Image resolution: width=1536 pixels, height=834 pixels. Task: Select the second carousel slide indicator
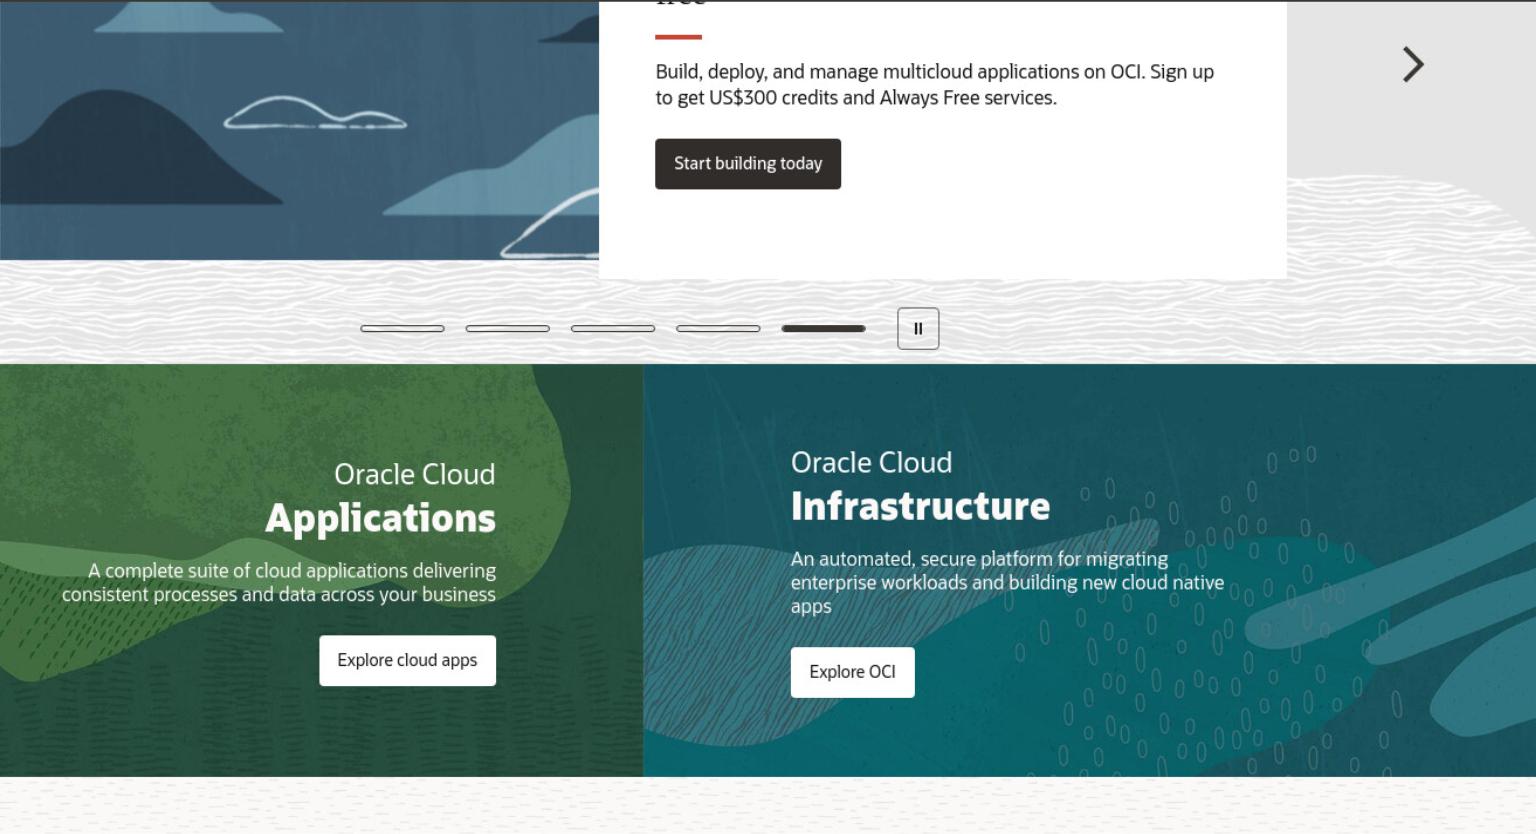click(508, 328)
